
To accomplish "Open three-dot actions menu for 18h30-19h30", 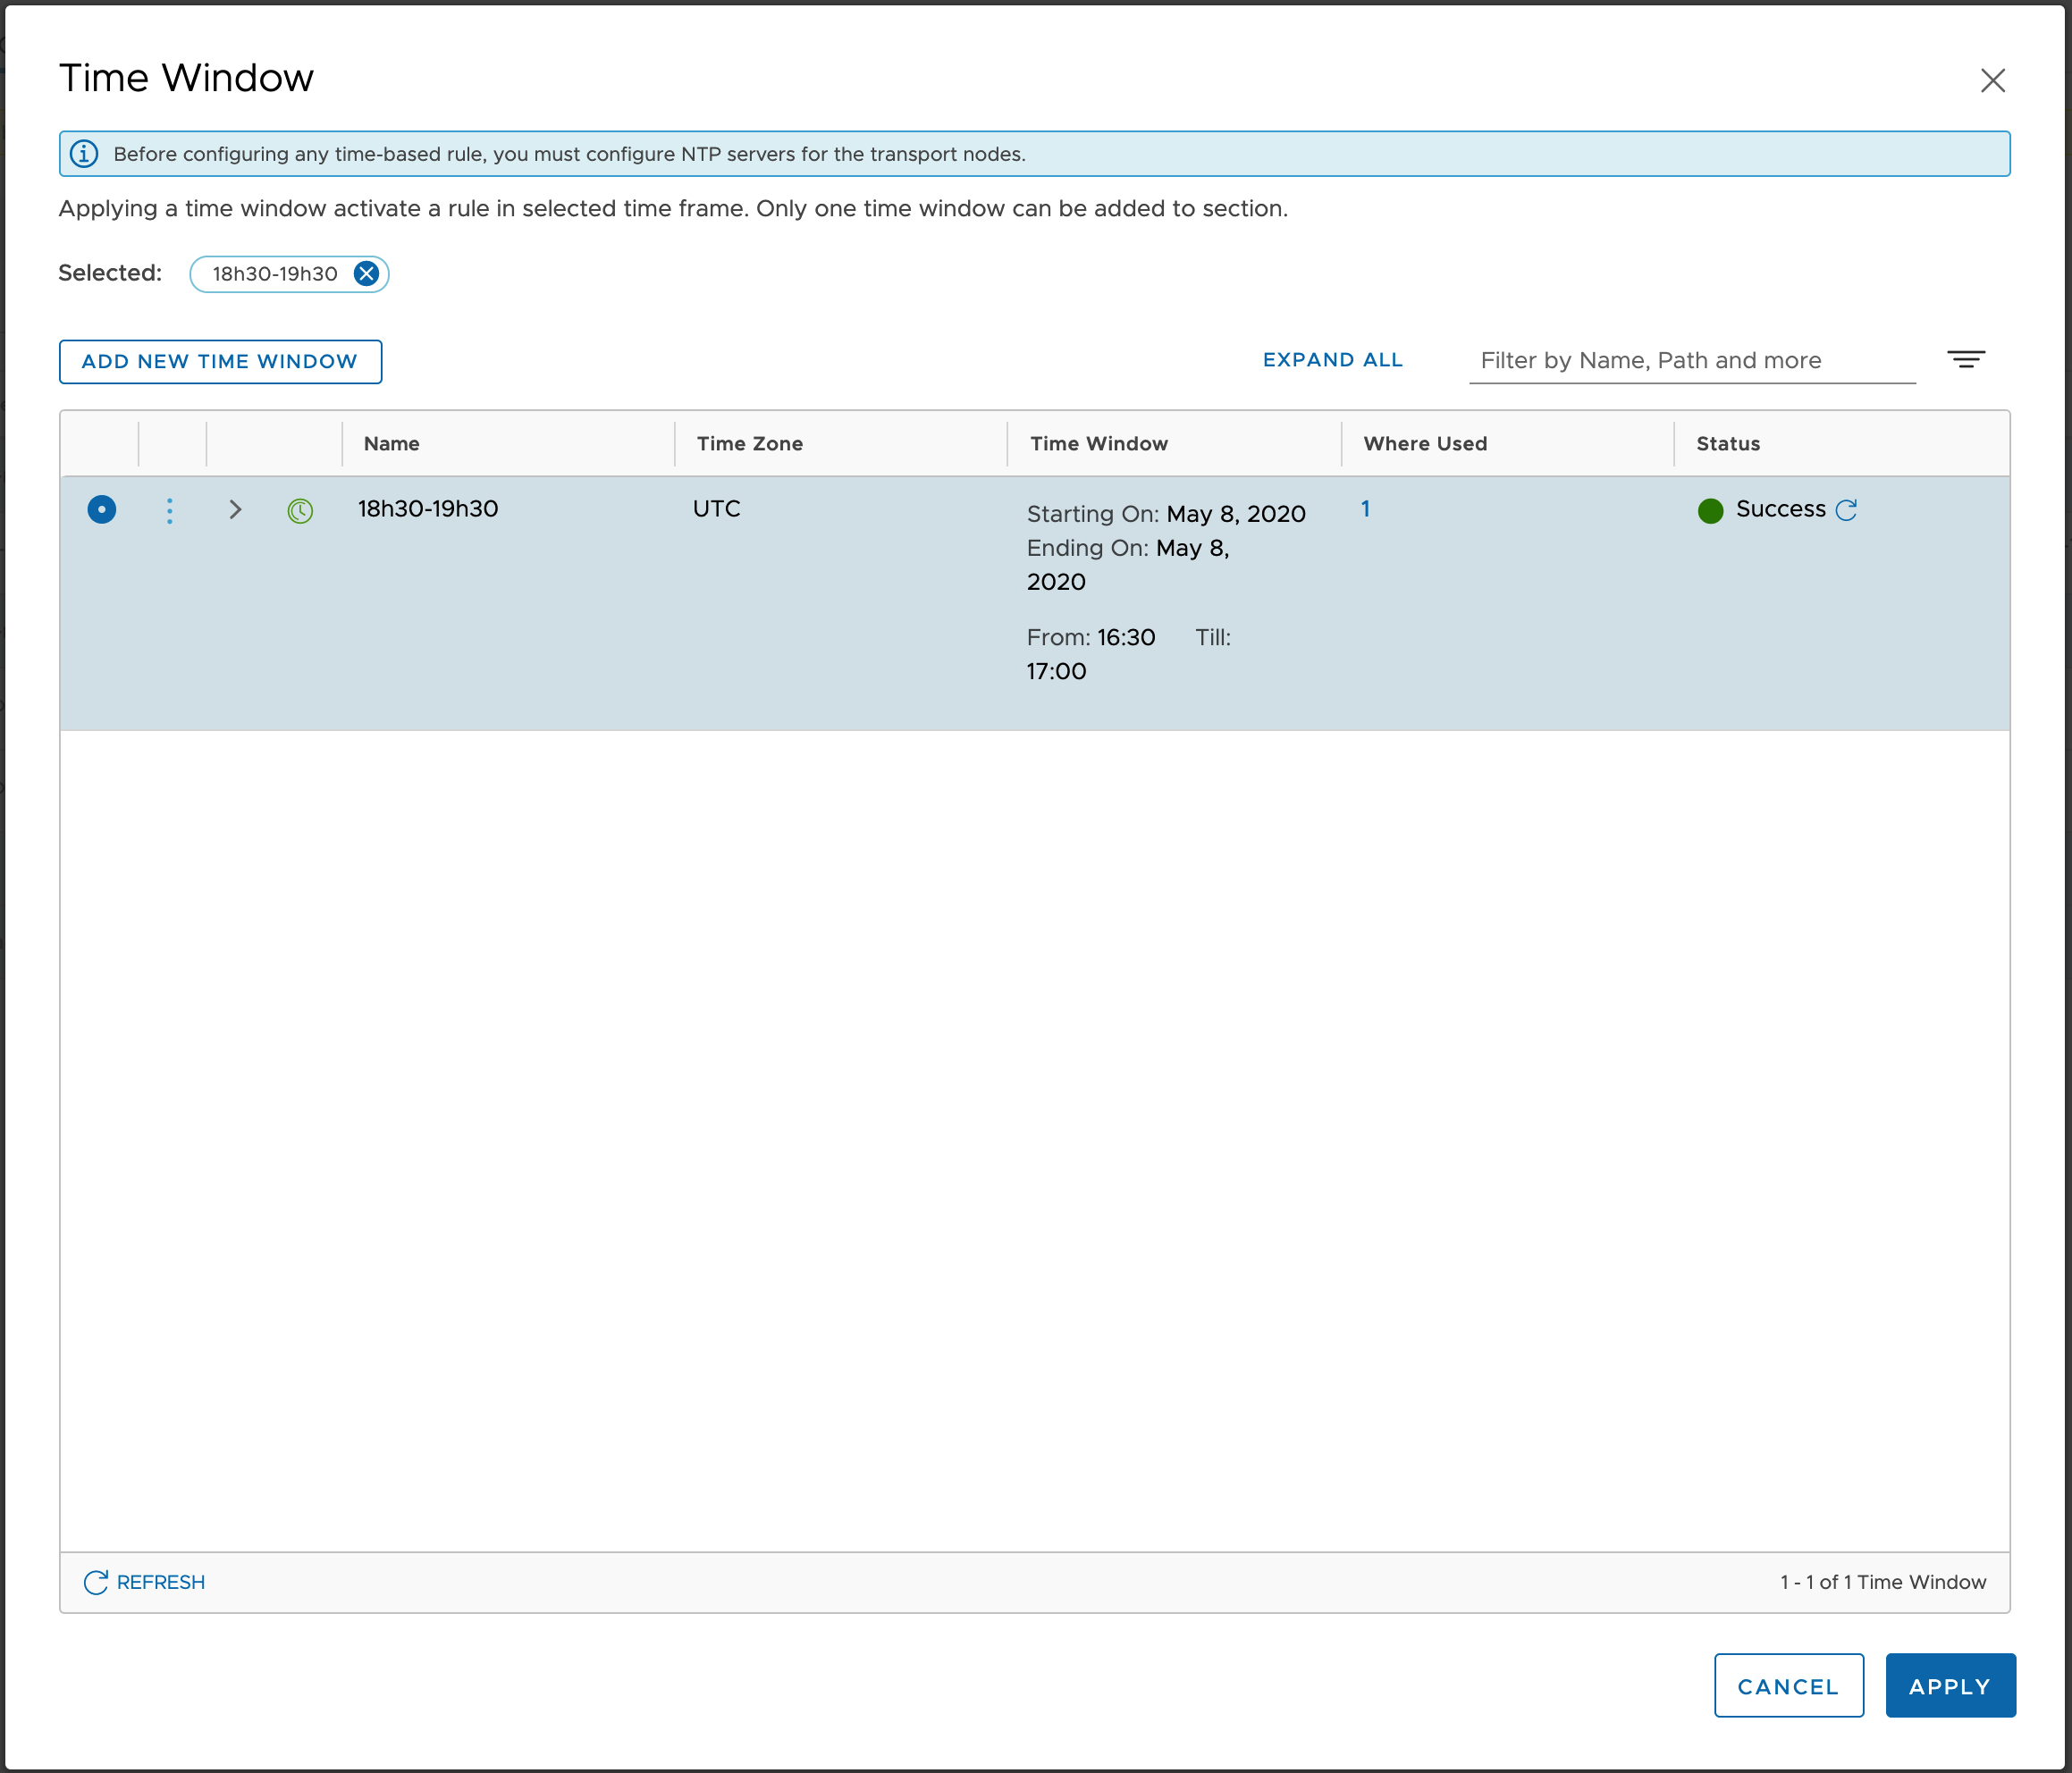I will tap(170, 510).
